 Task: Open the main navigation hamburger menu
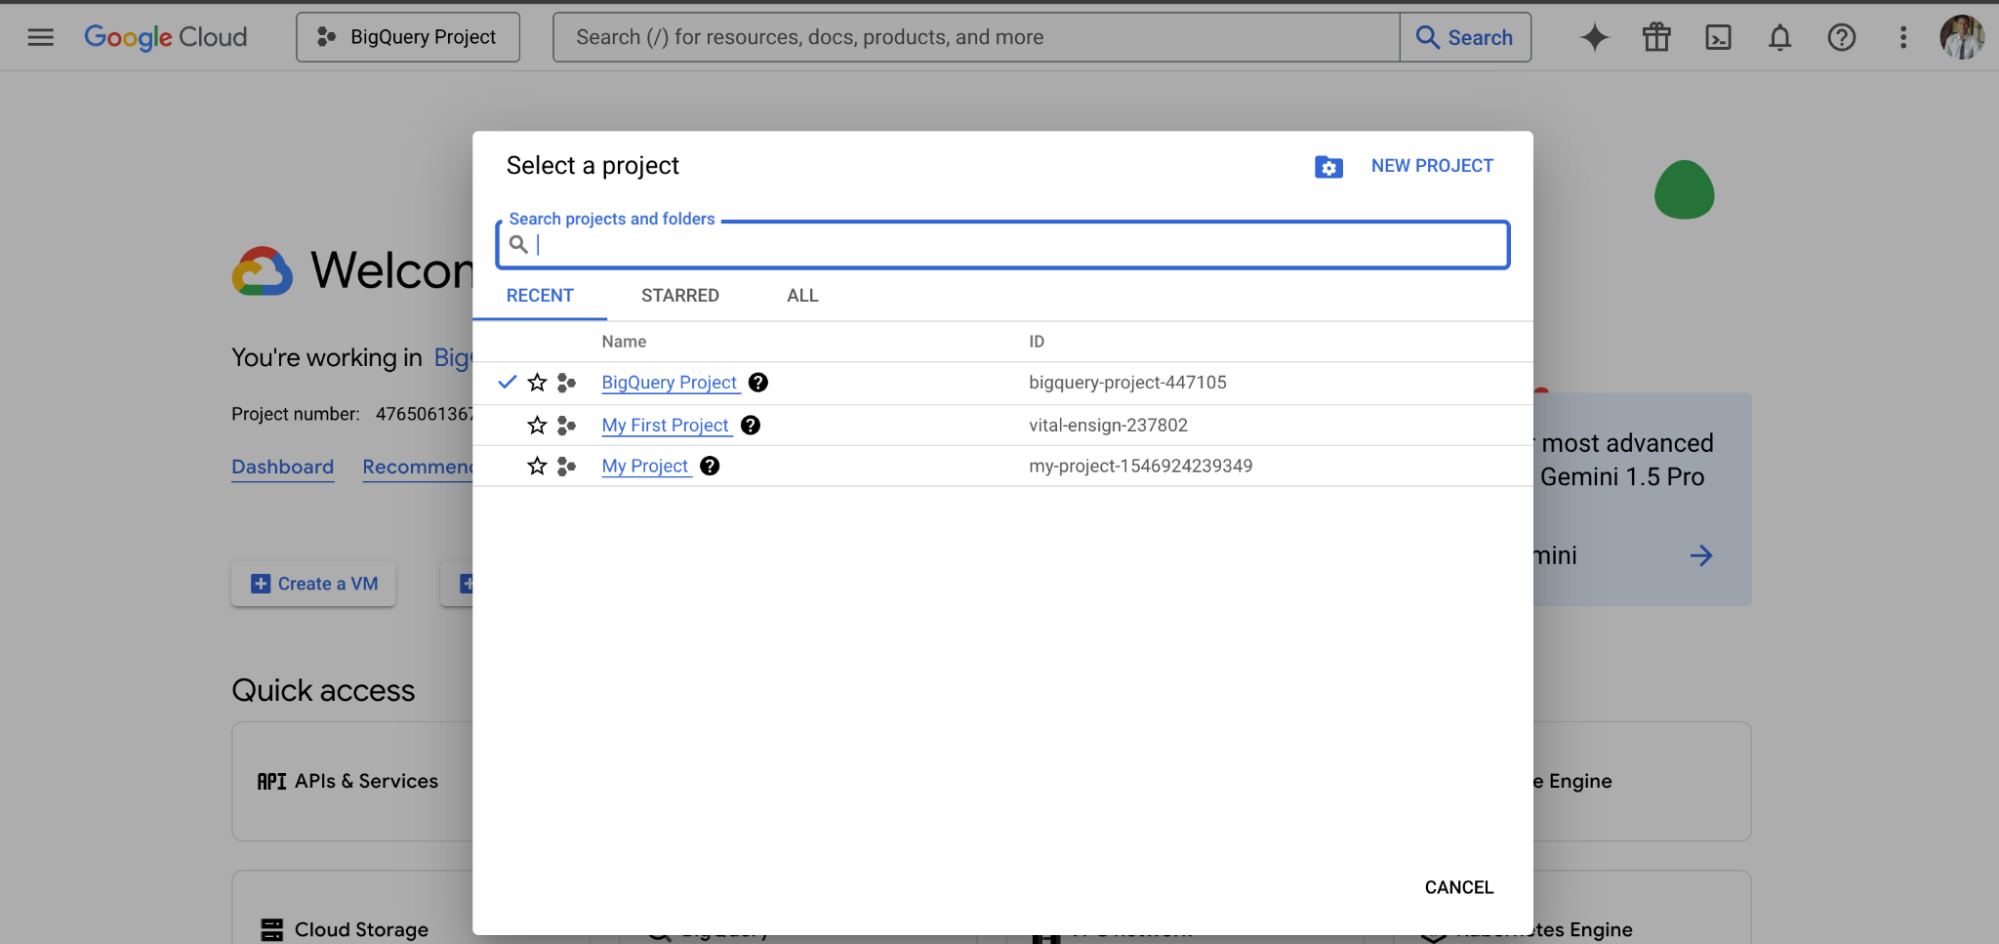(41, 38)
